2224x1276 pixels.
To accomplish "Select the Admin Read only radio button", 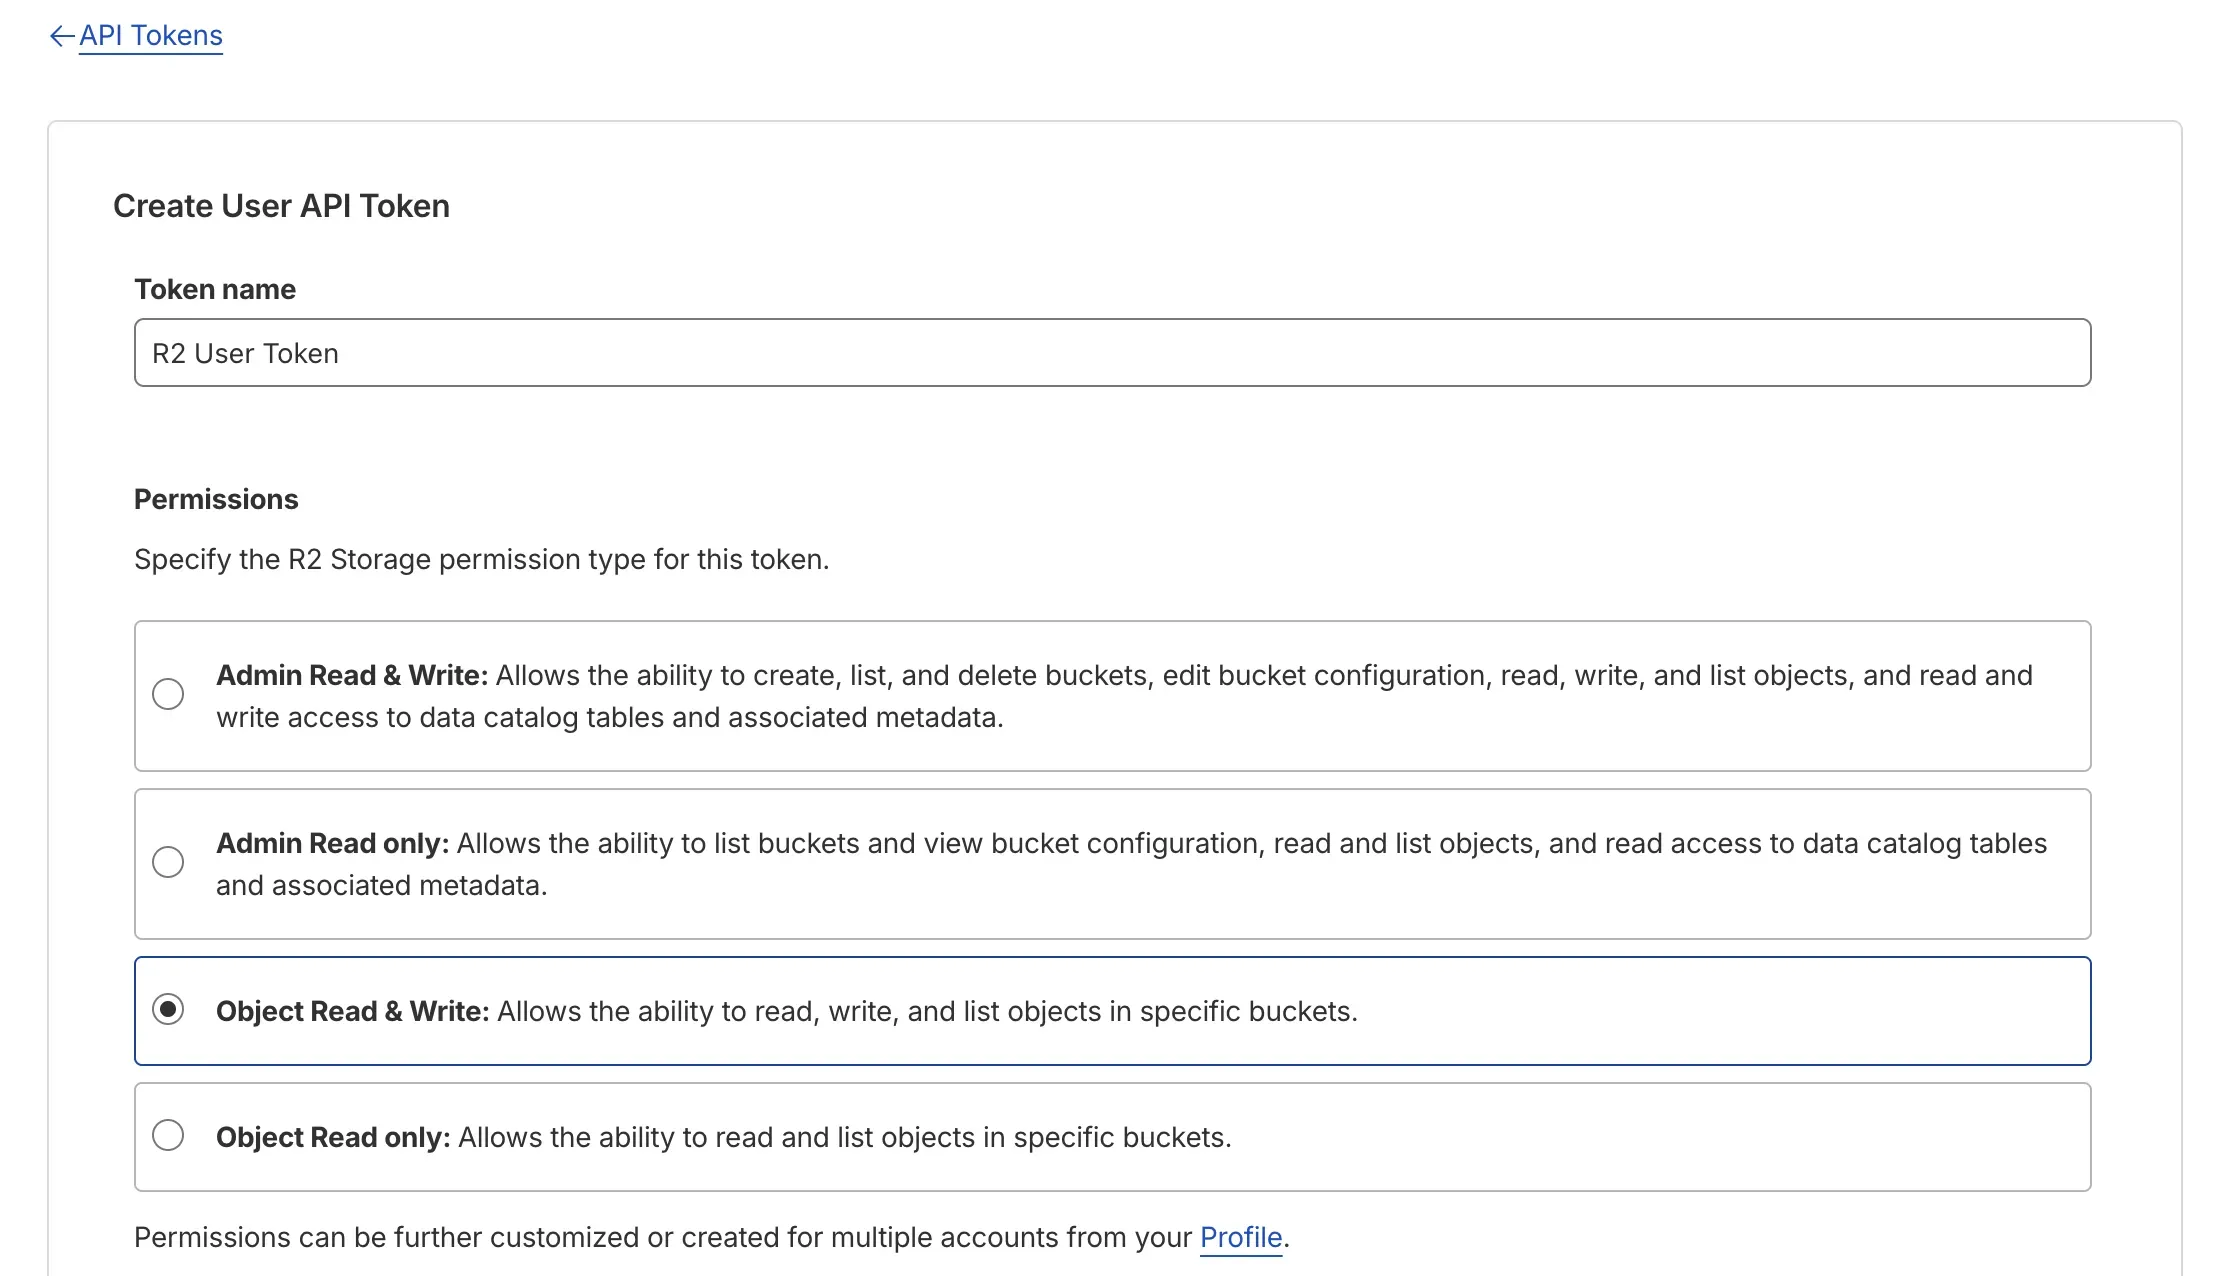I will point(169,861).
